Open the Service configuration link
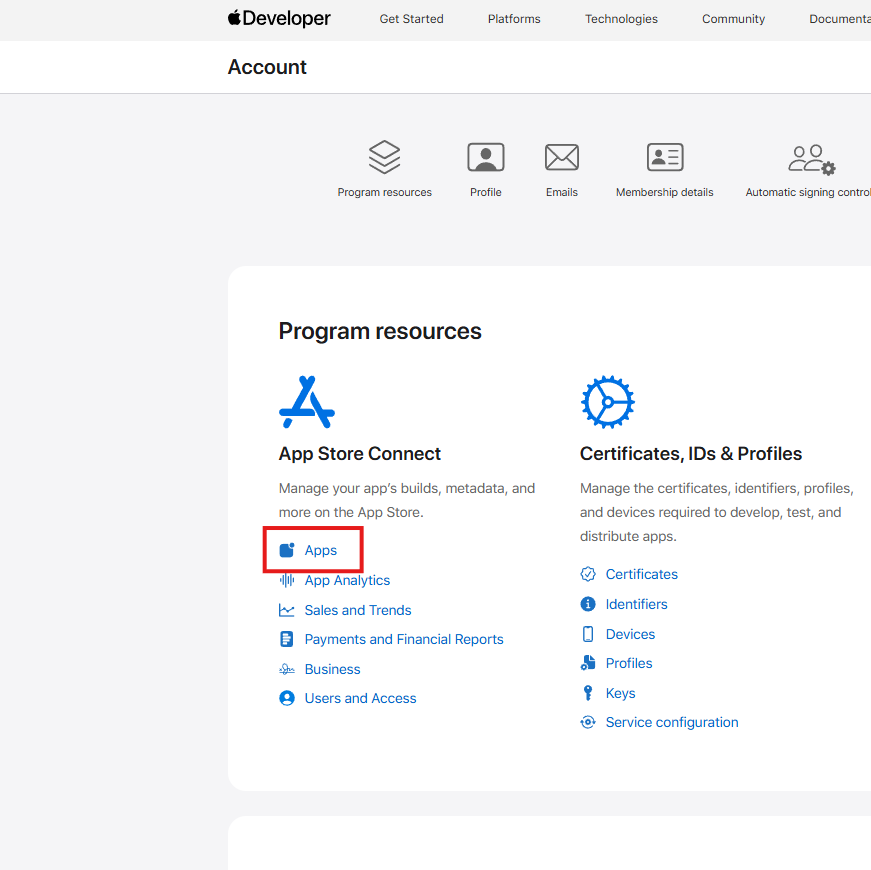 click(x=672, y=722)
